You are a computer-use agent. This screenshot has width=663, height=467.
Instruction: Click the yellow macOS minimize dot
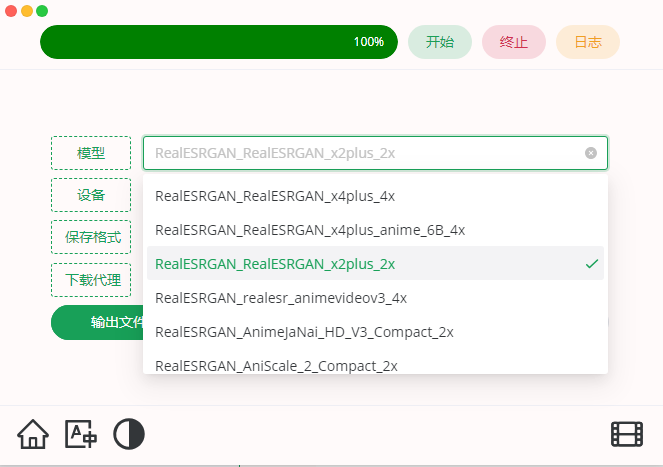[27, 11]
